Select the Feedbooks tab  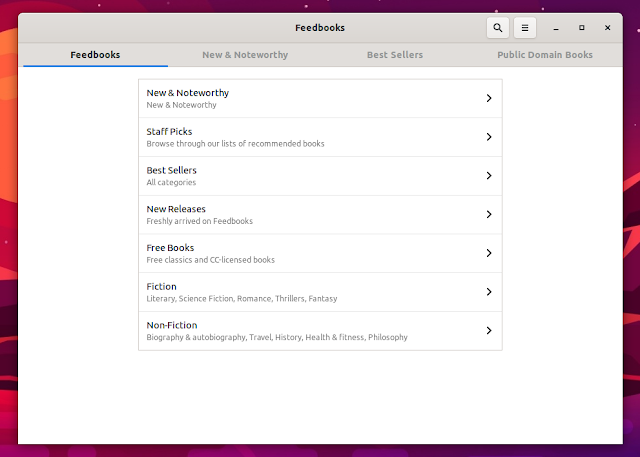95,55
